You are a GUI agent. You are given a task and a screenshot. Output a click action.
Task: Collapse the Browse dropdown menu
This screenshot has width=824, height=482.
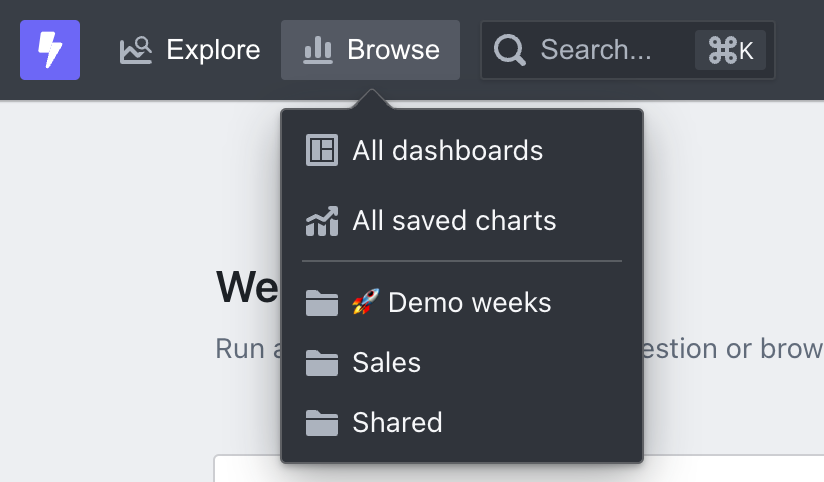click(370, 50)
